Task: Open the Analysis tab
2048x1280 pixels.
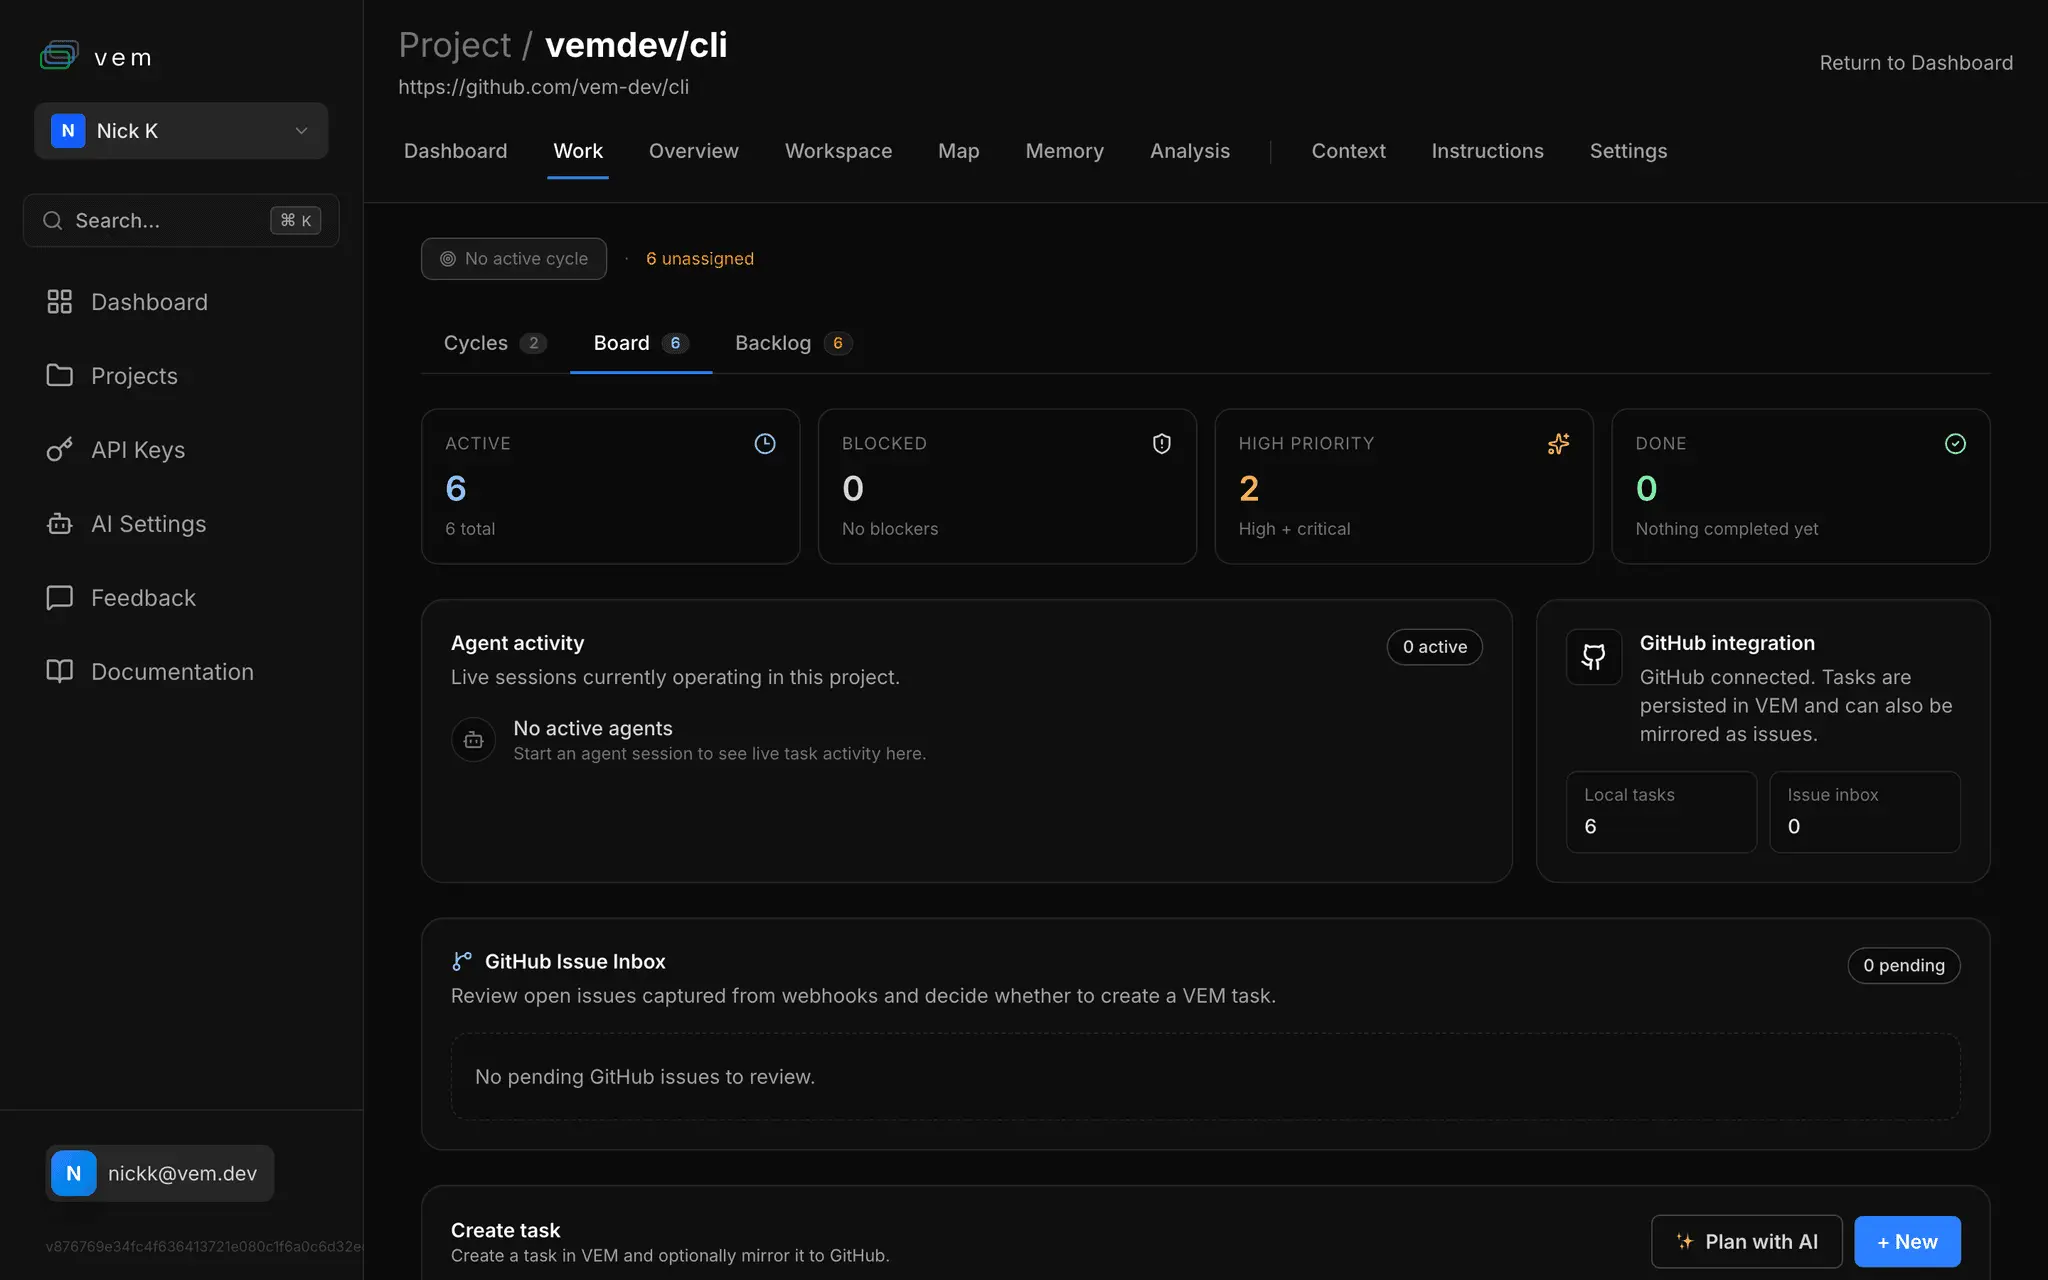Action: (1190, 151)
